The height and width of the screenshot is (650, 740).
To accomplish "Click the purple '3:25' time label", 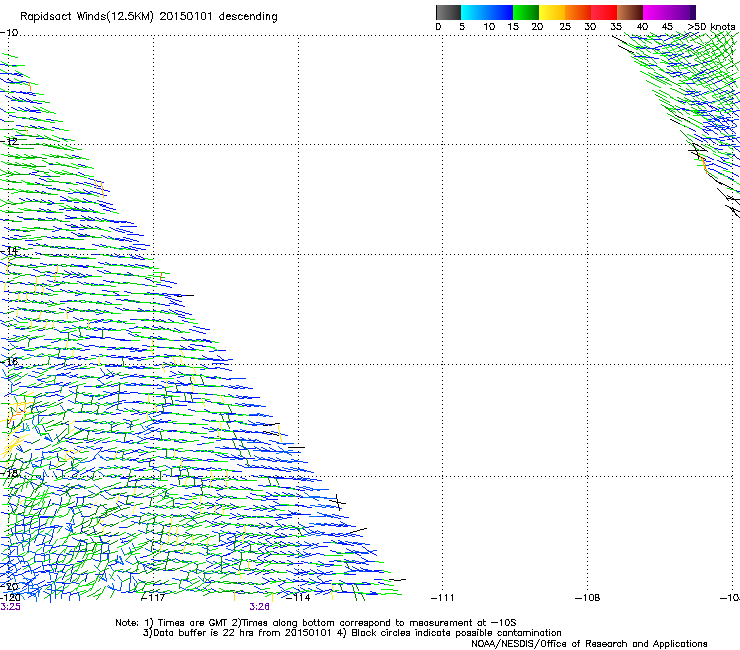I will click(10, 607).
